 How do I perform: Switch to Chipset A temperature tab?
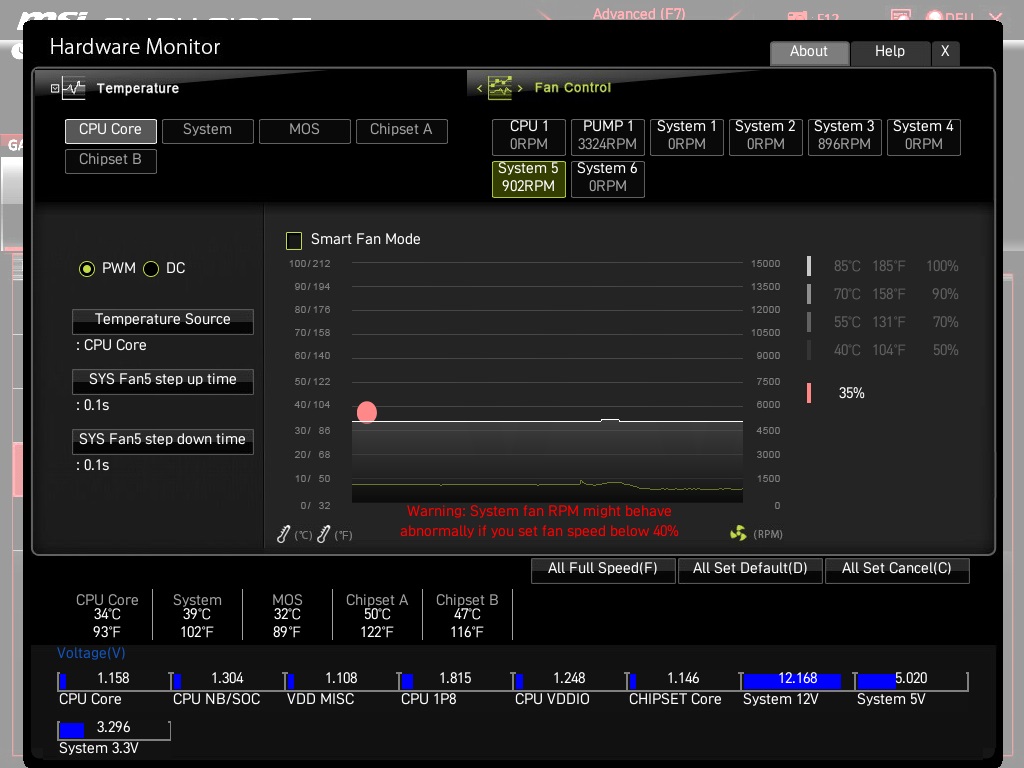[401, 130]
